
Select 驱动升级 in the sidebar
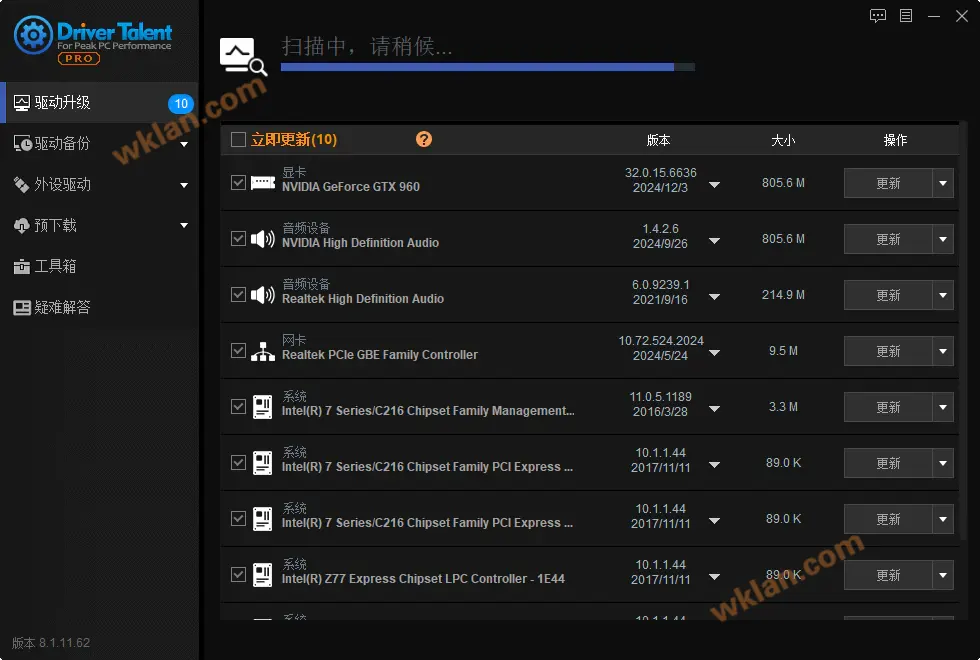[x=99, y=102]
